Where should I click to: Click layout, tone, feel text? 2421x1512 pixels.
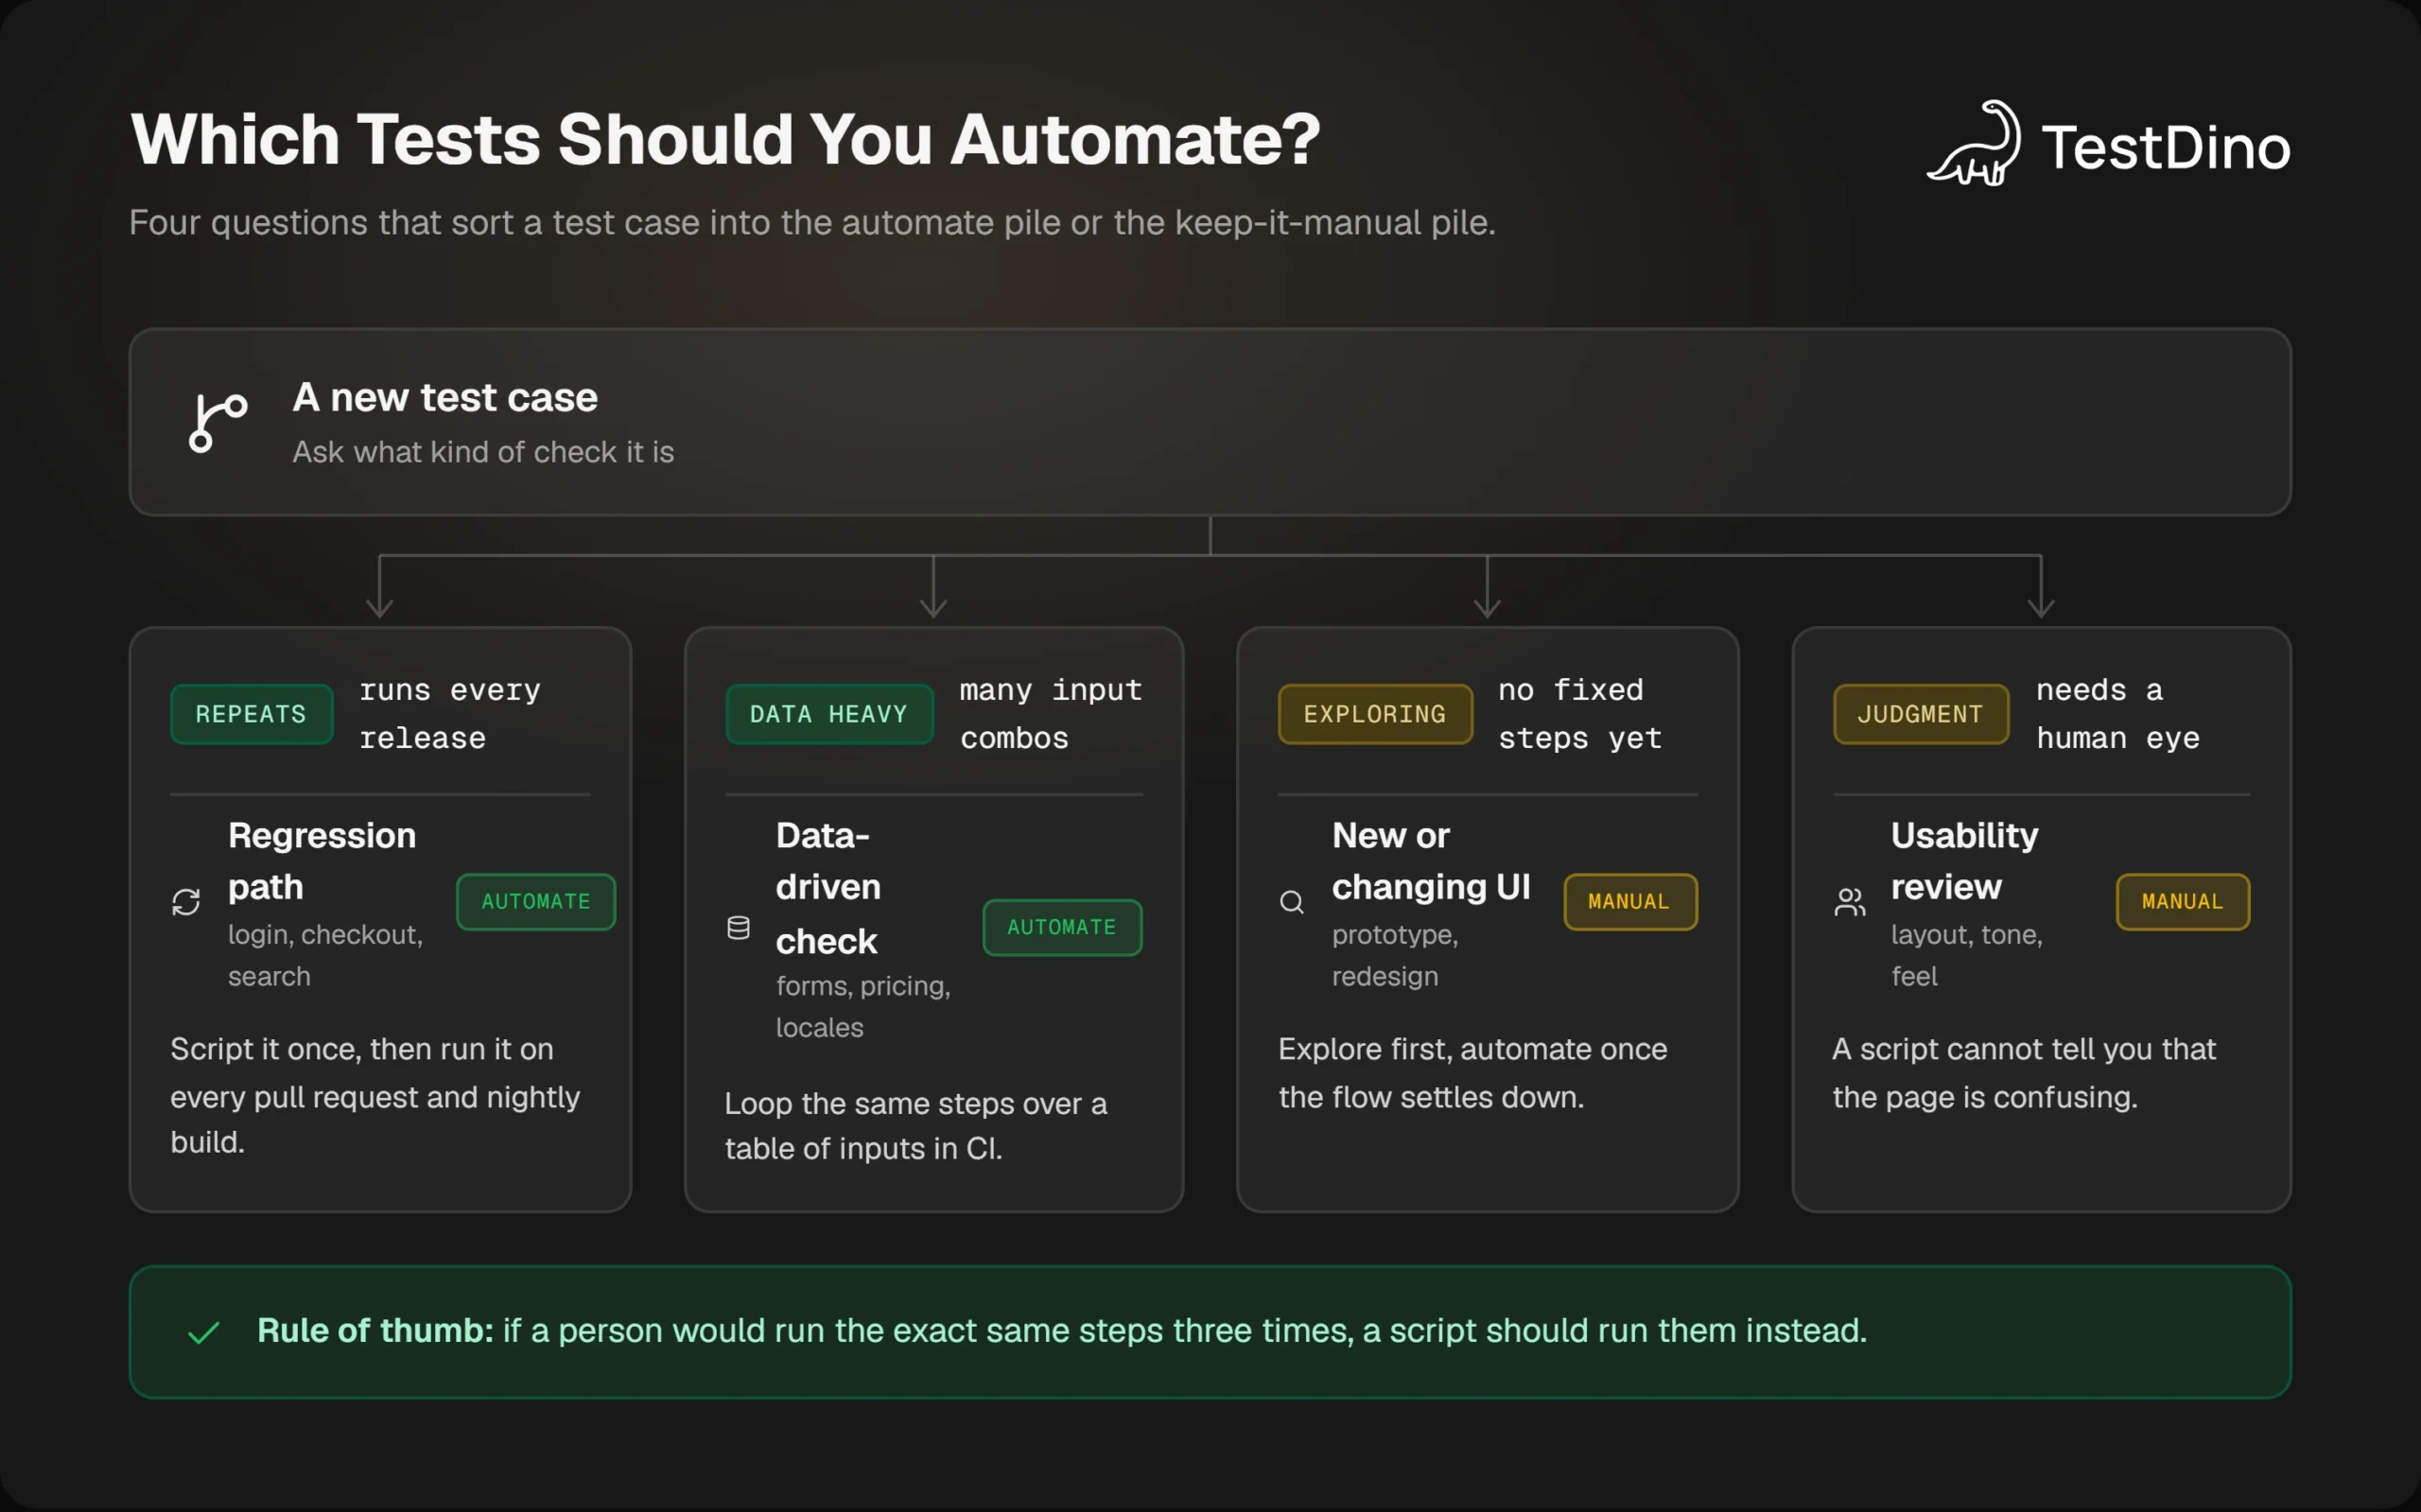pos(1966,955)
